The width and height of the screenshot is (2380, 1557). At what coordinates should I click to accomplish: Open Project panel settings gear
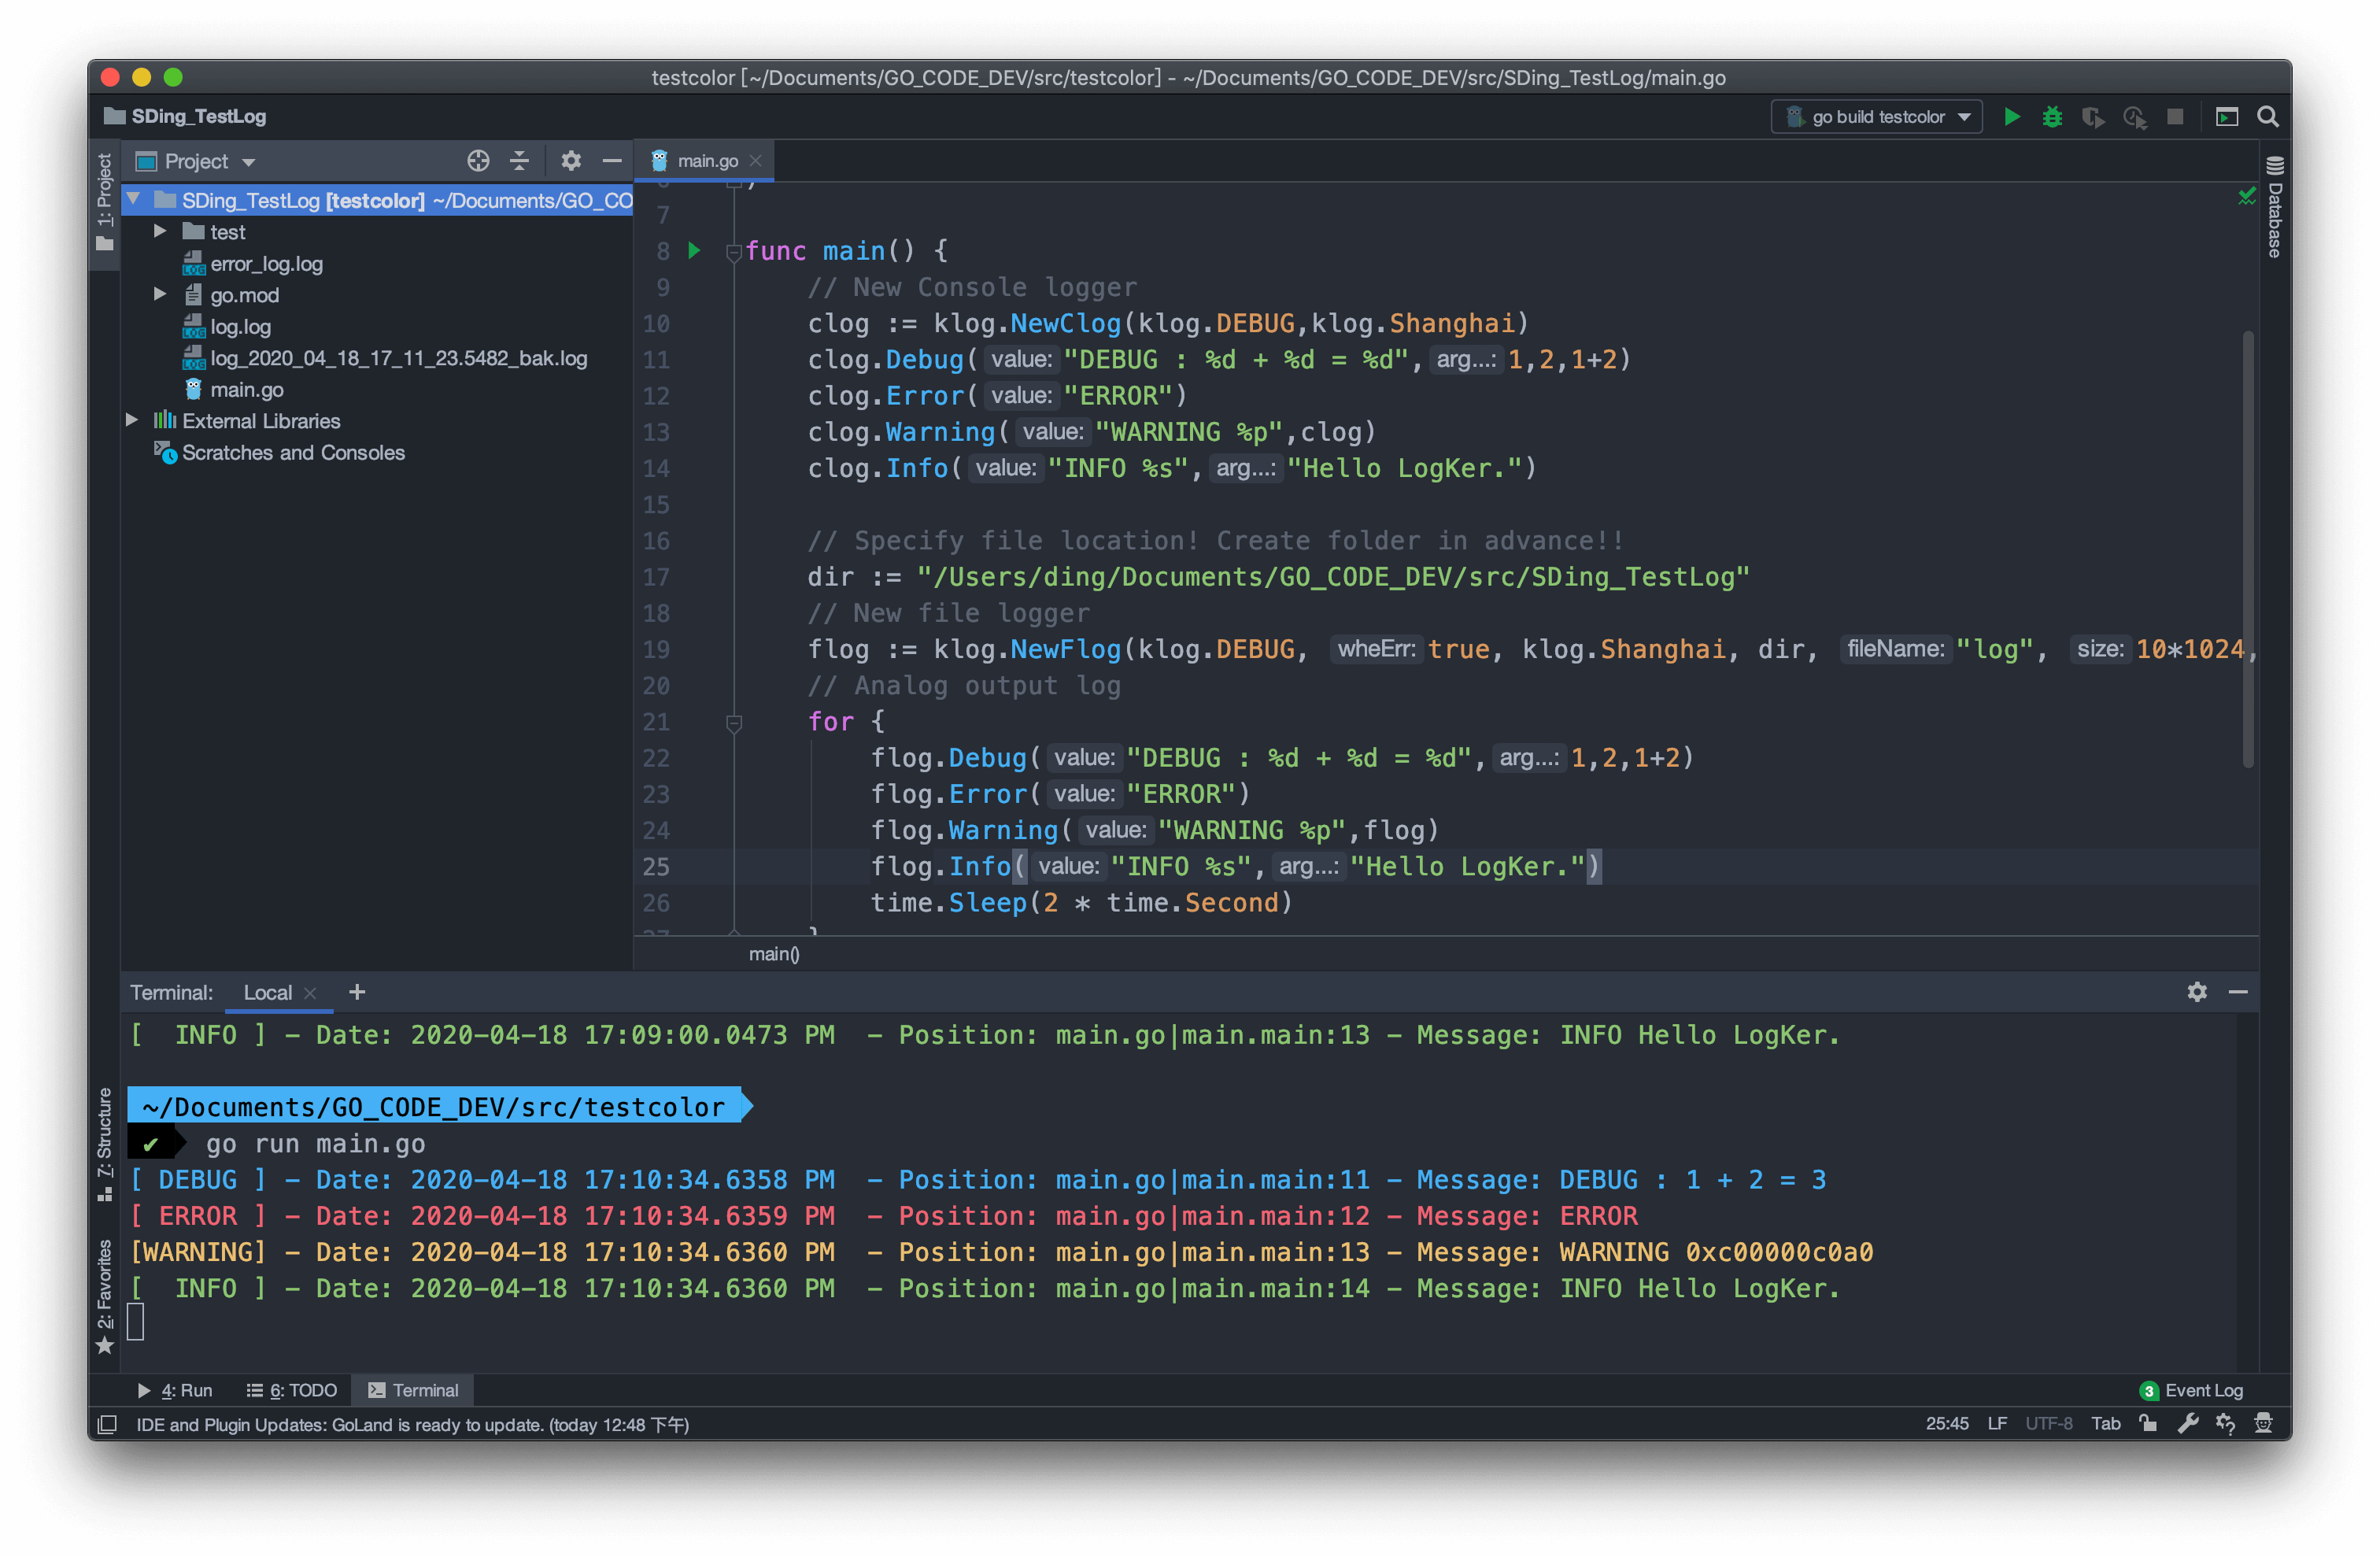click(571, 161)
